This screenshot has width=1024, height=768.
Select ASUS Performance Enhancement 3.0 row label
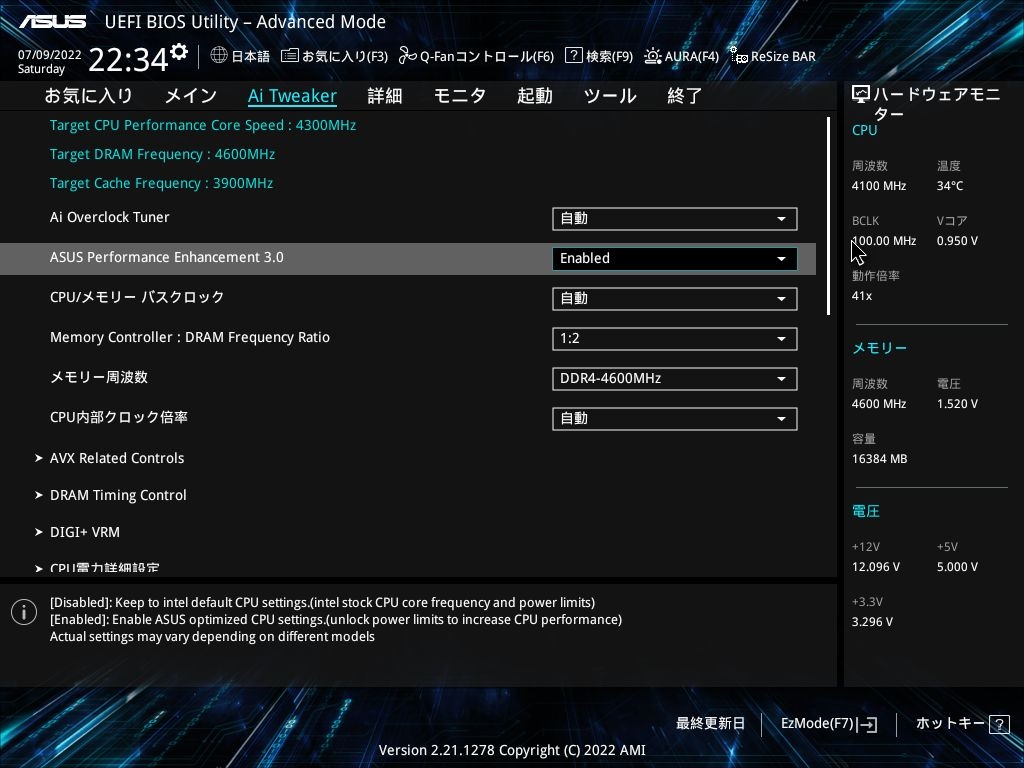[x=167, y=257]
